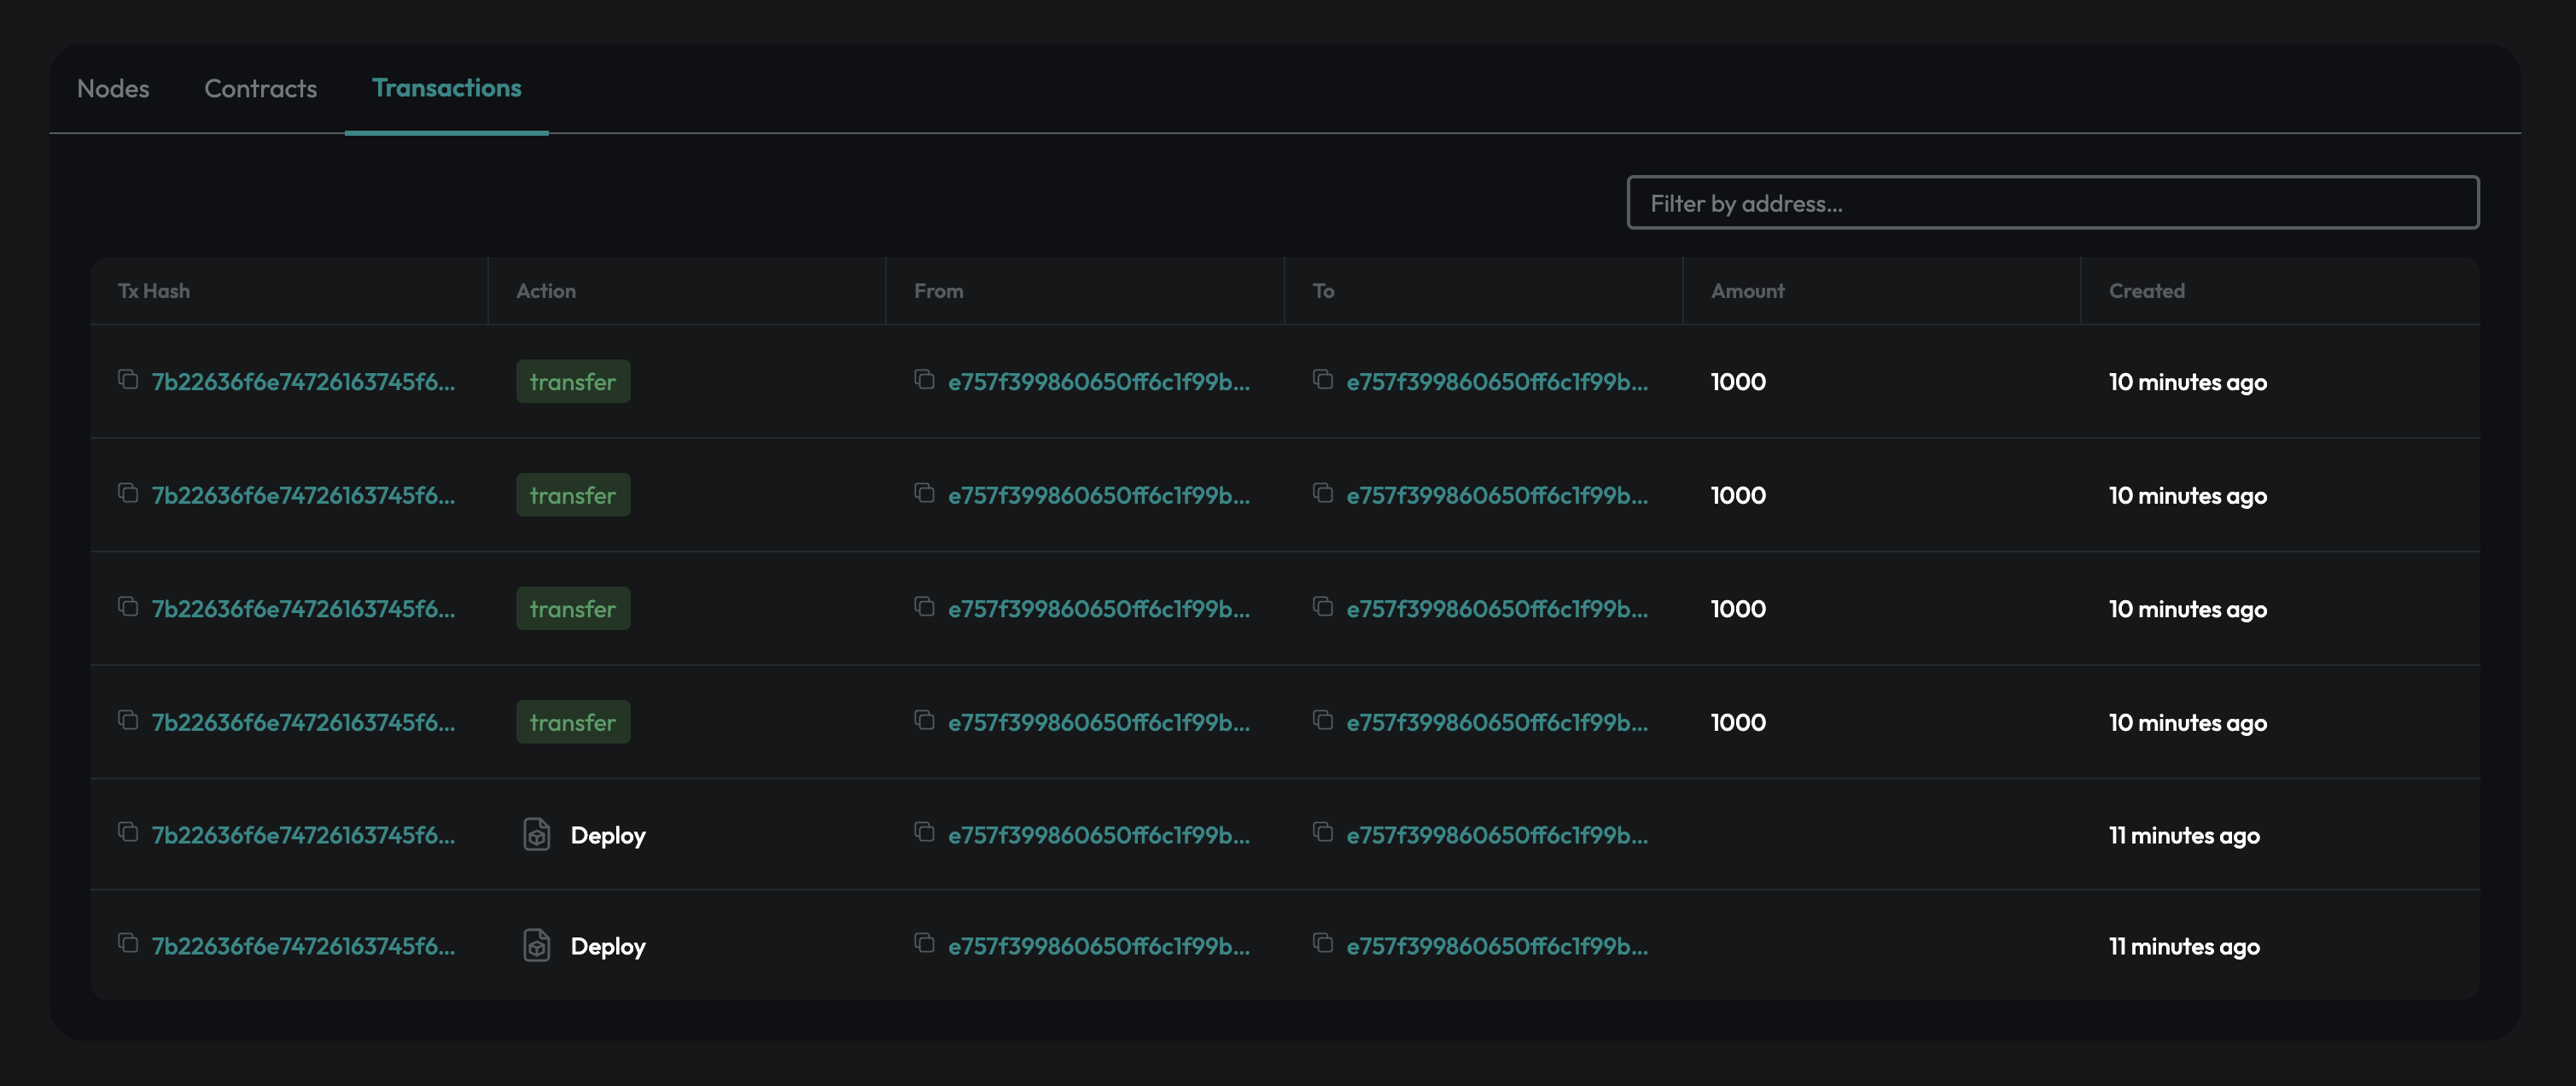Screen dimensions: 2576x1086
Task: Click the Deploy contract icon in last Deploy row
Action: 537,945
